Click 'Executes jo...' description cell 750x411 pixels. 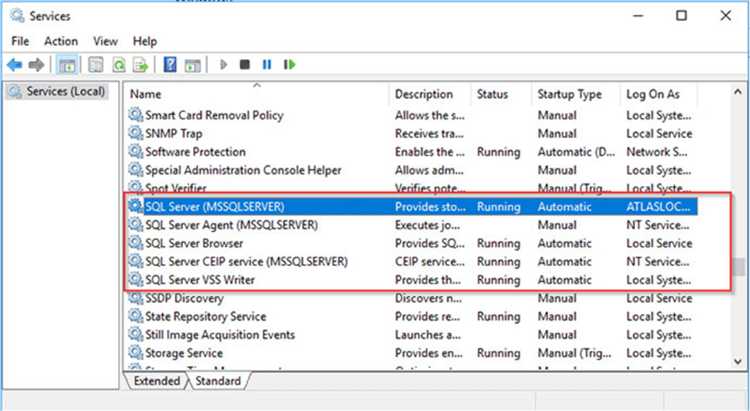[x=427, y=225]
